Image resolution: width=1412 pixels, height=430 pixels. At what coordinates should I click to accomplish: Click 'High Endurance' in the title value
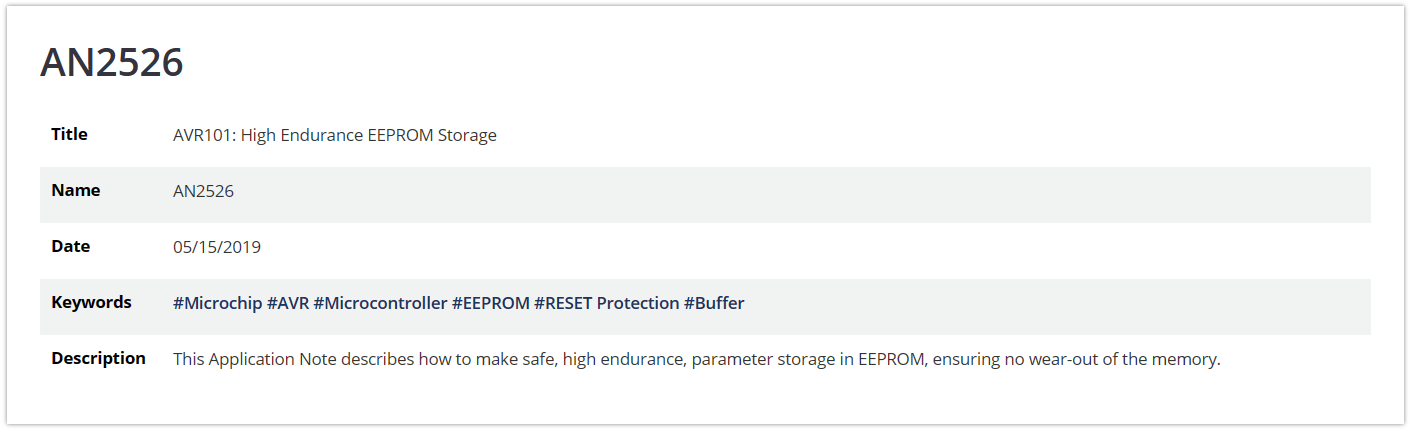(x=298, y=135)
